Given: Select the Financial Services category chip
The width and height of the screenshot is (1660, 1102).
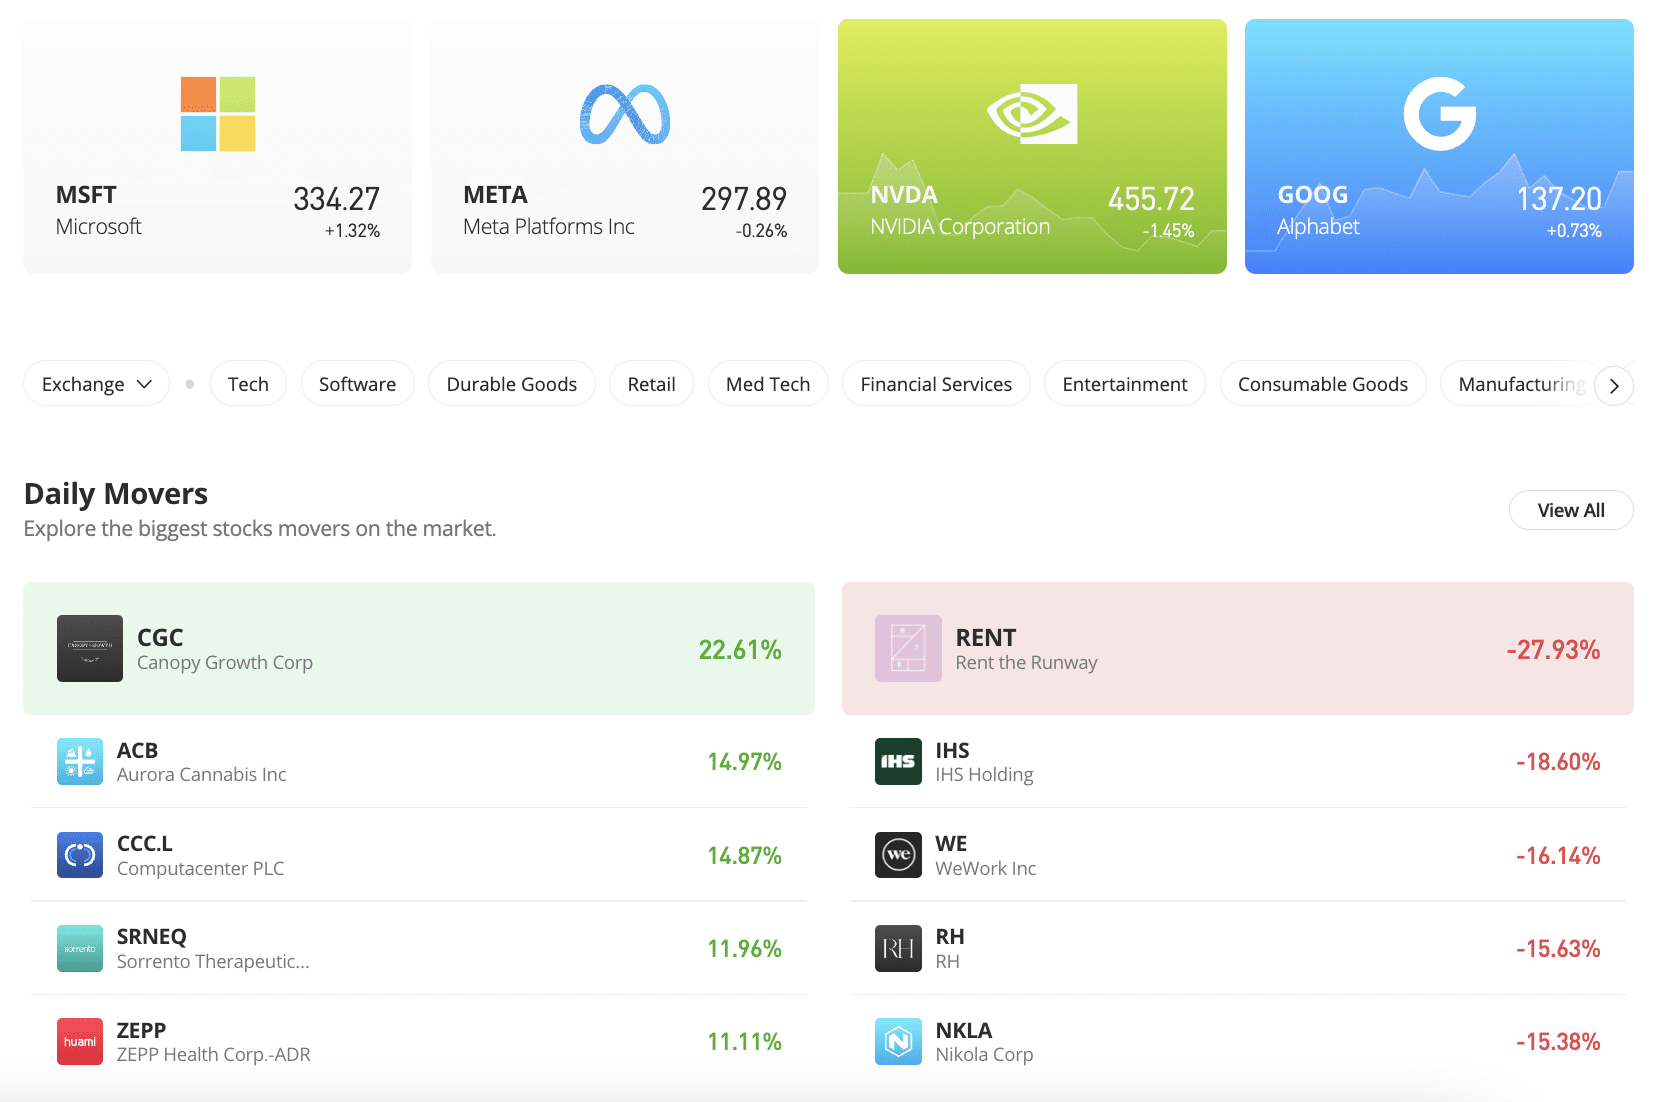Looking at the screenshot, I should (x=936, y=384).
